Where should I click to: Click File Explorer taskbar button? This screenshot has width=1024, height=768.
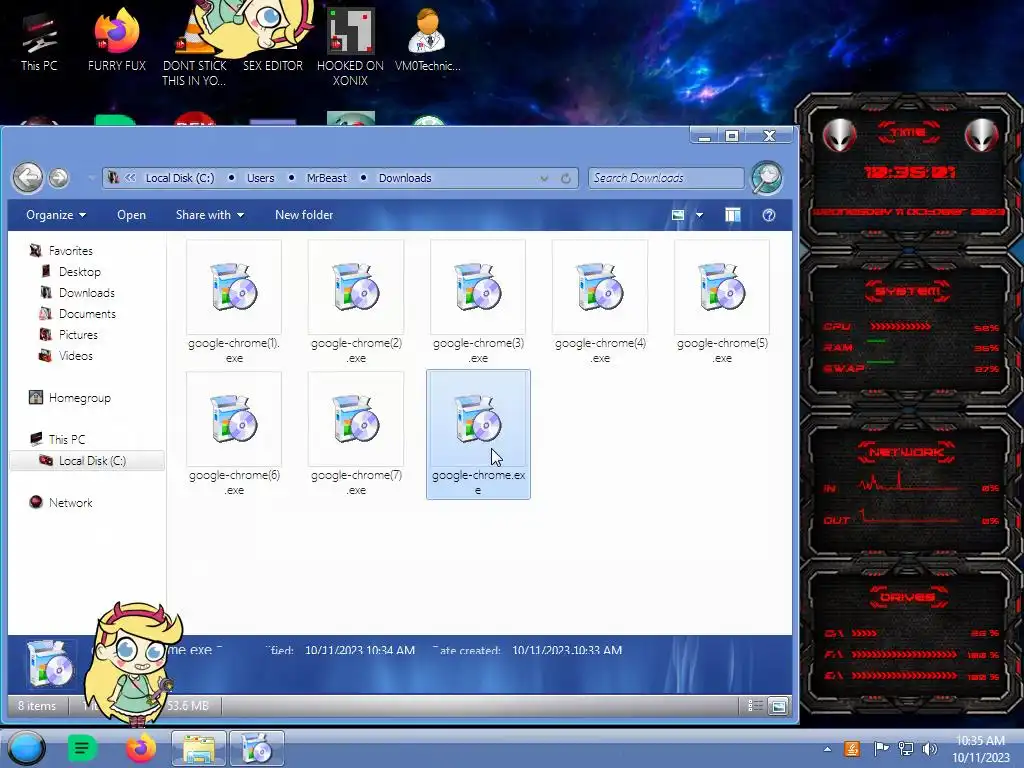click(x=199, y=748)
